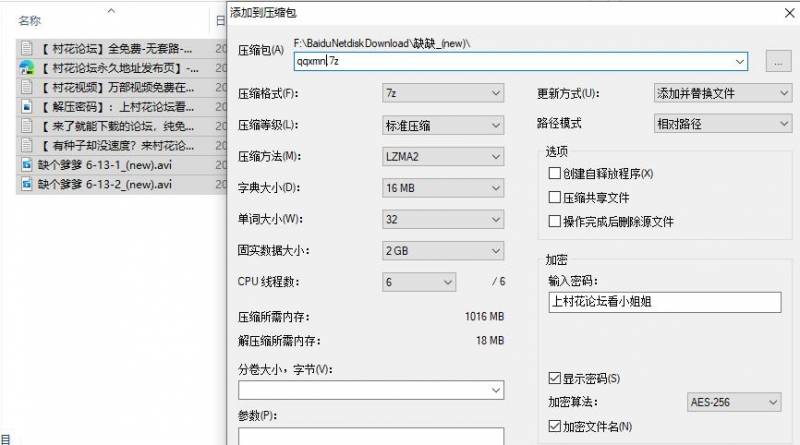The height and width of the screenshot is (445, 800).
Task: Uncheck the 显示密码 checkbox
Action: 555,379
